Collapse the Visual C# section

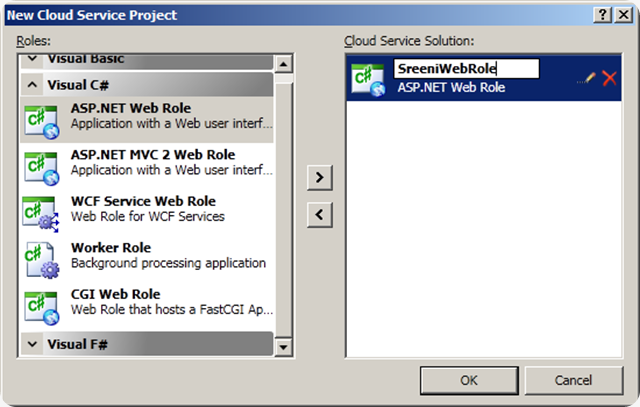[32, 85]
